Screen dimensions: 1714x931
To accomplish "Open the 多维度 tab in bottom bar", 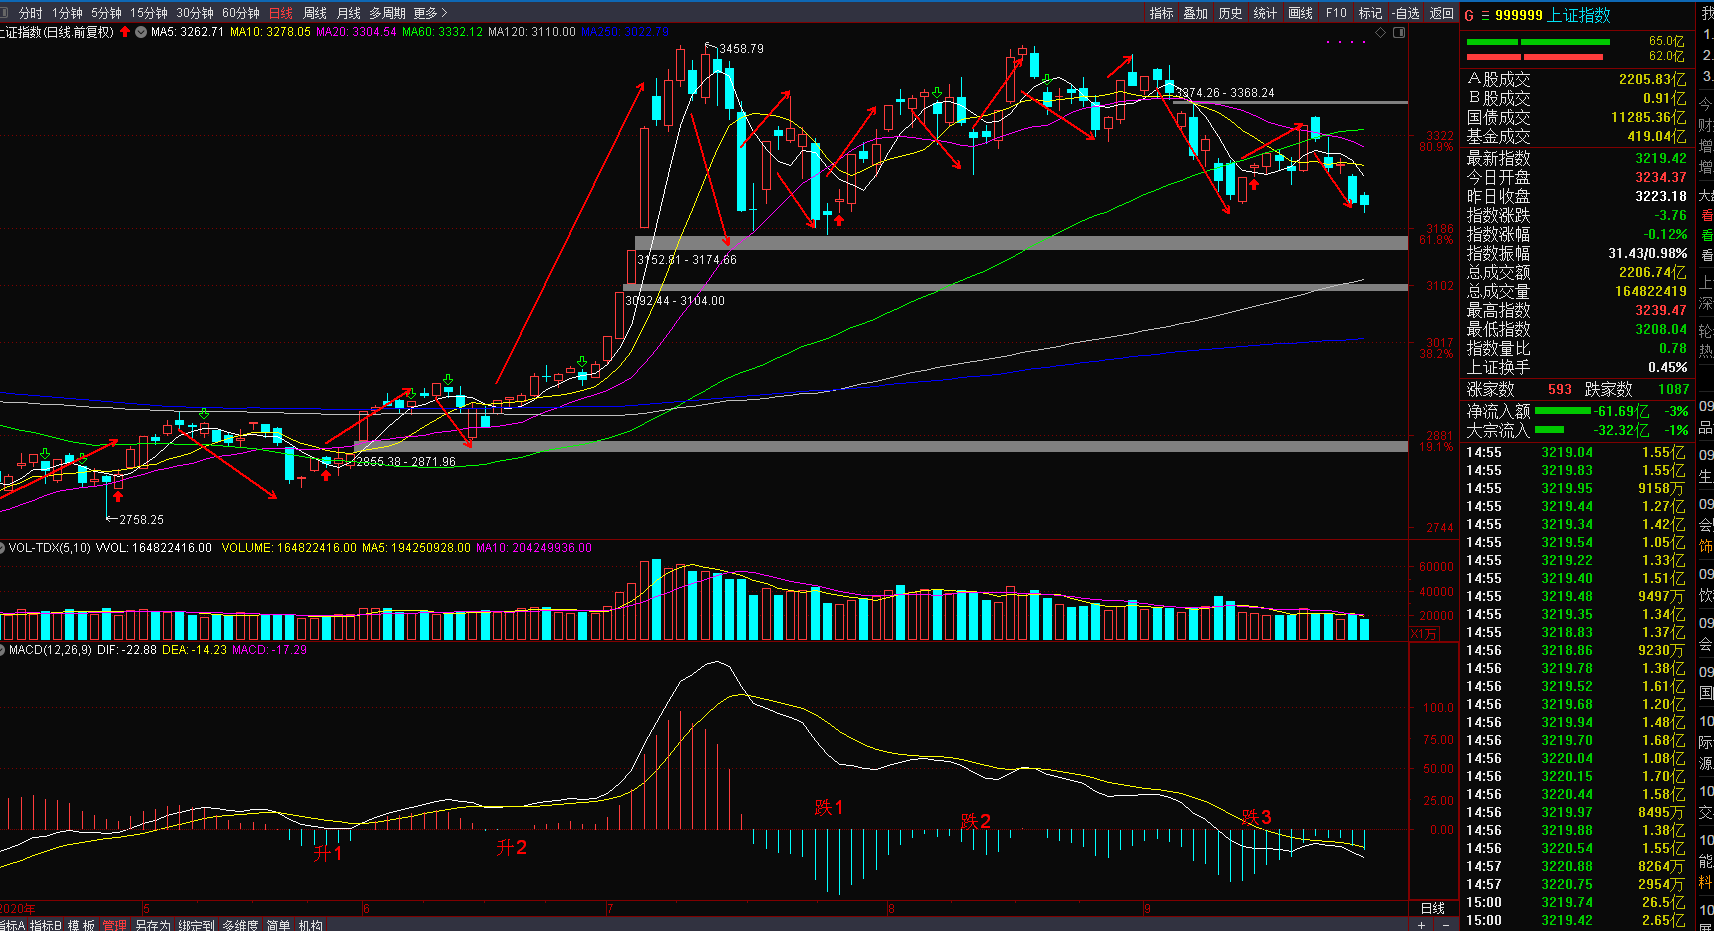I will (x=240, y=925).
